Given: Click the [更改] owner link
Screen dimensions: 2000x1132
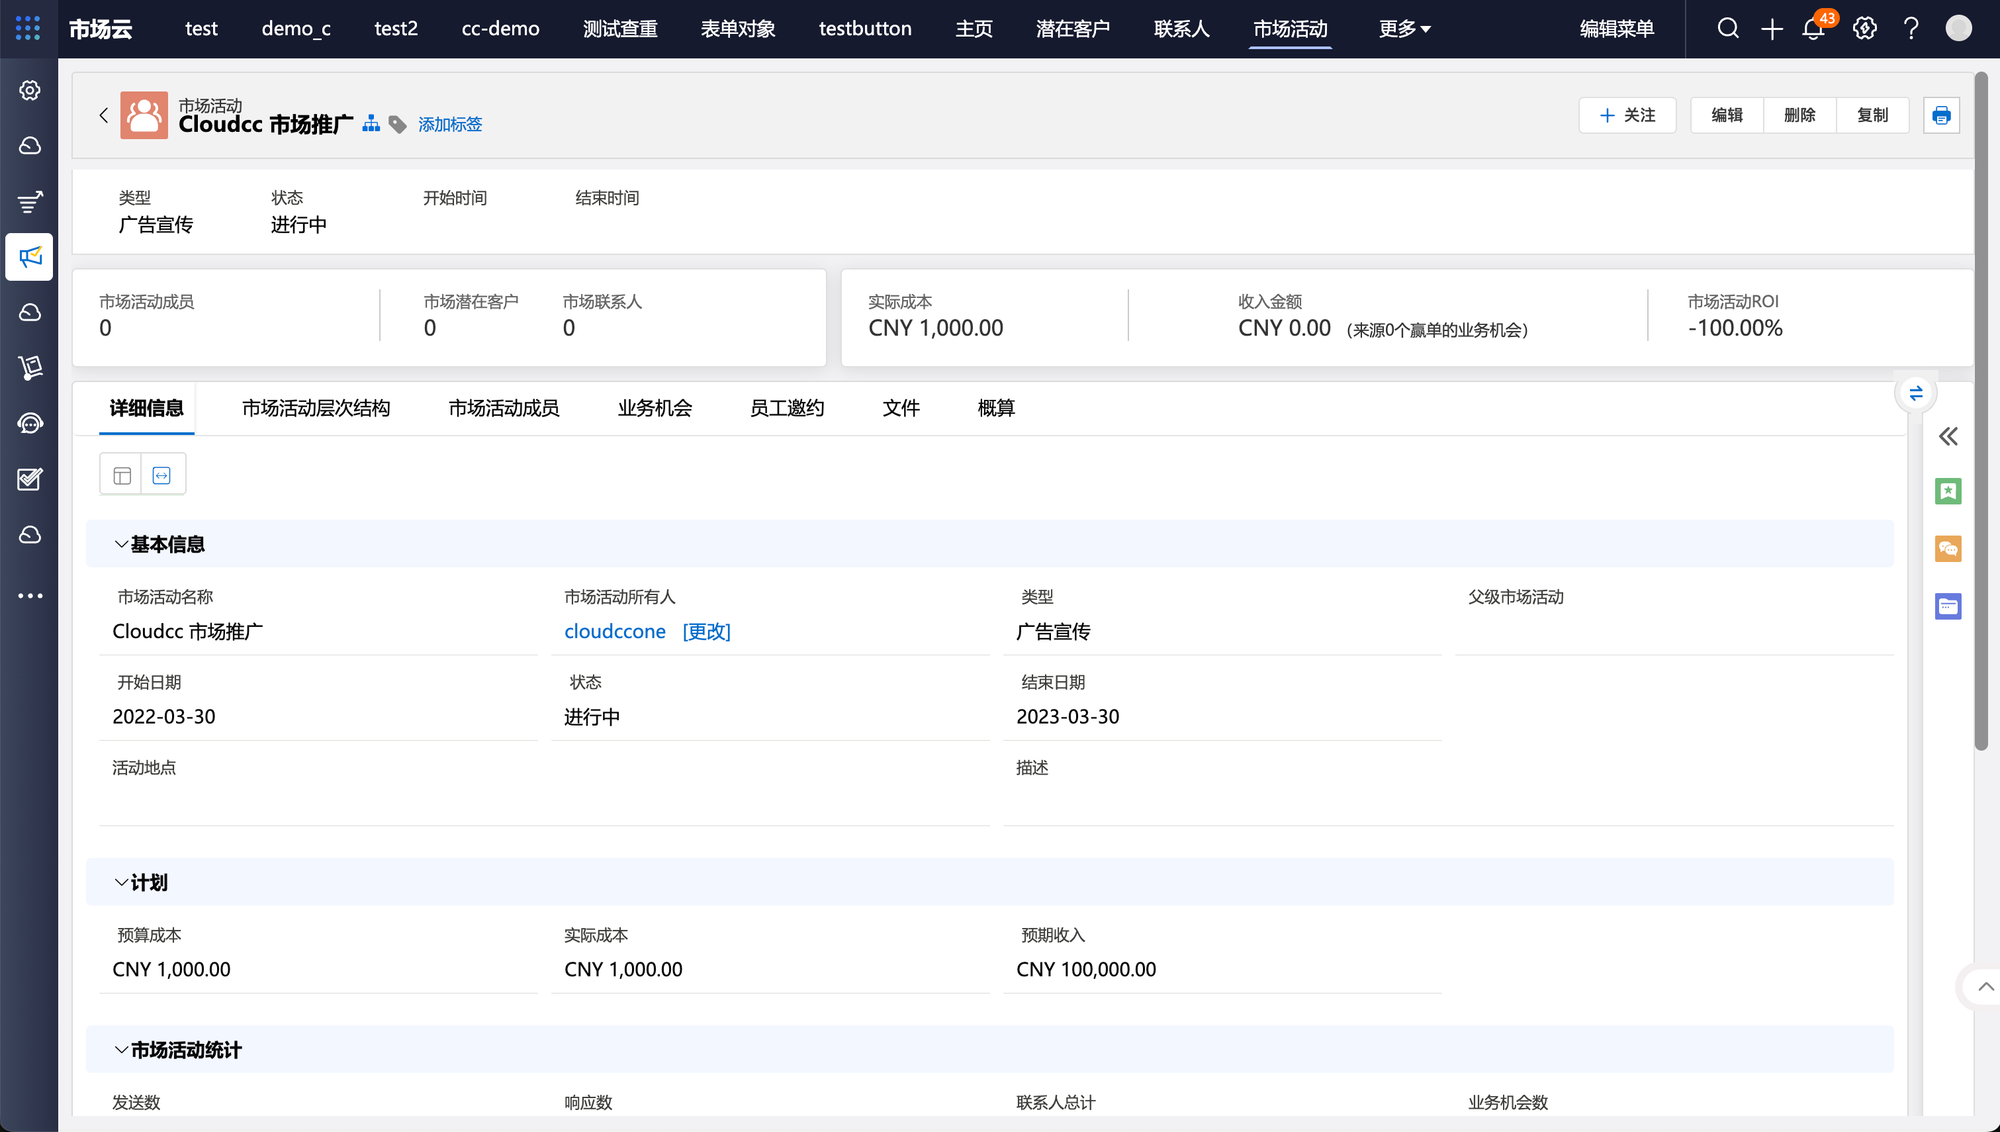Looking at the screenshot, I should coord(706,631).
